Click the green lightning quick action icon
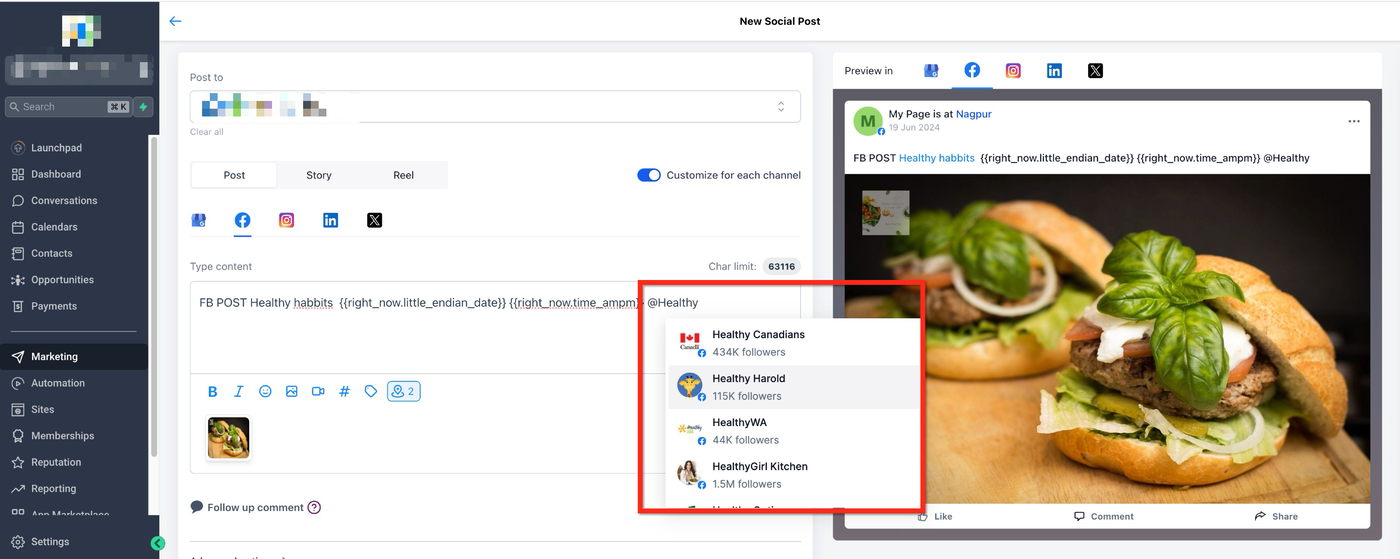 coord(143,107)
